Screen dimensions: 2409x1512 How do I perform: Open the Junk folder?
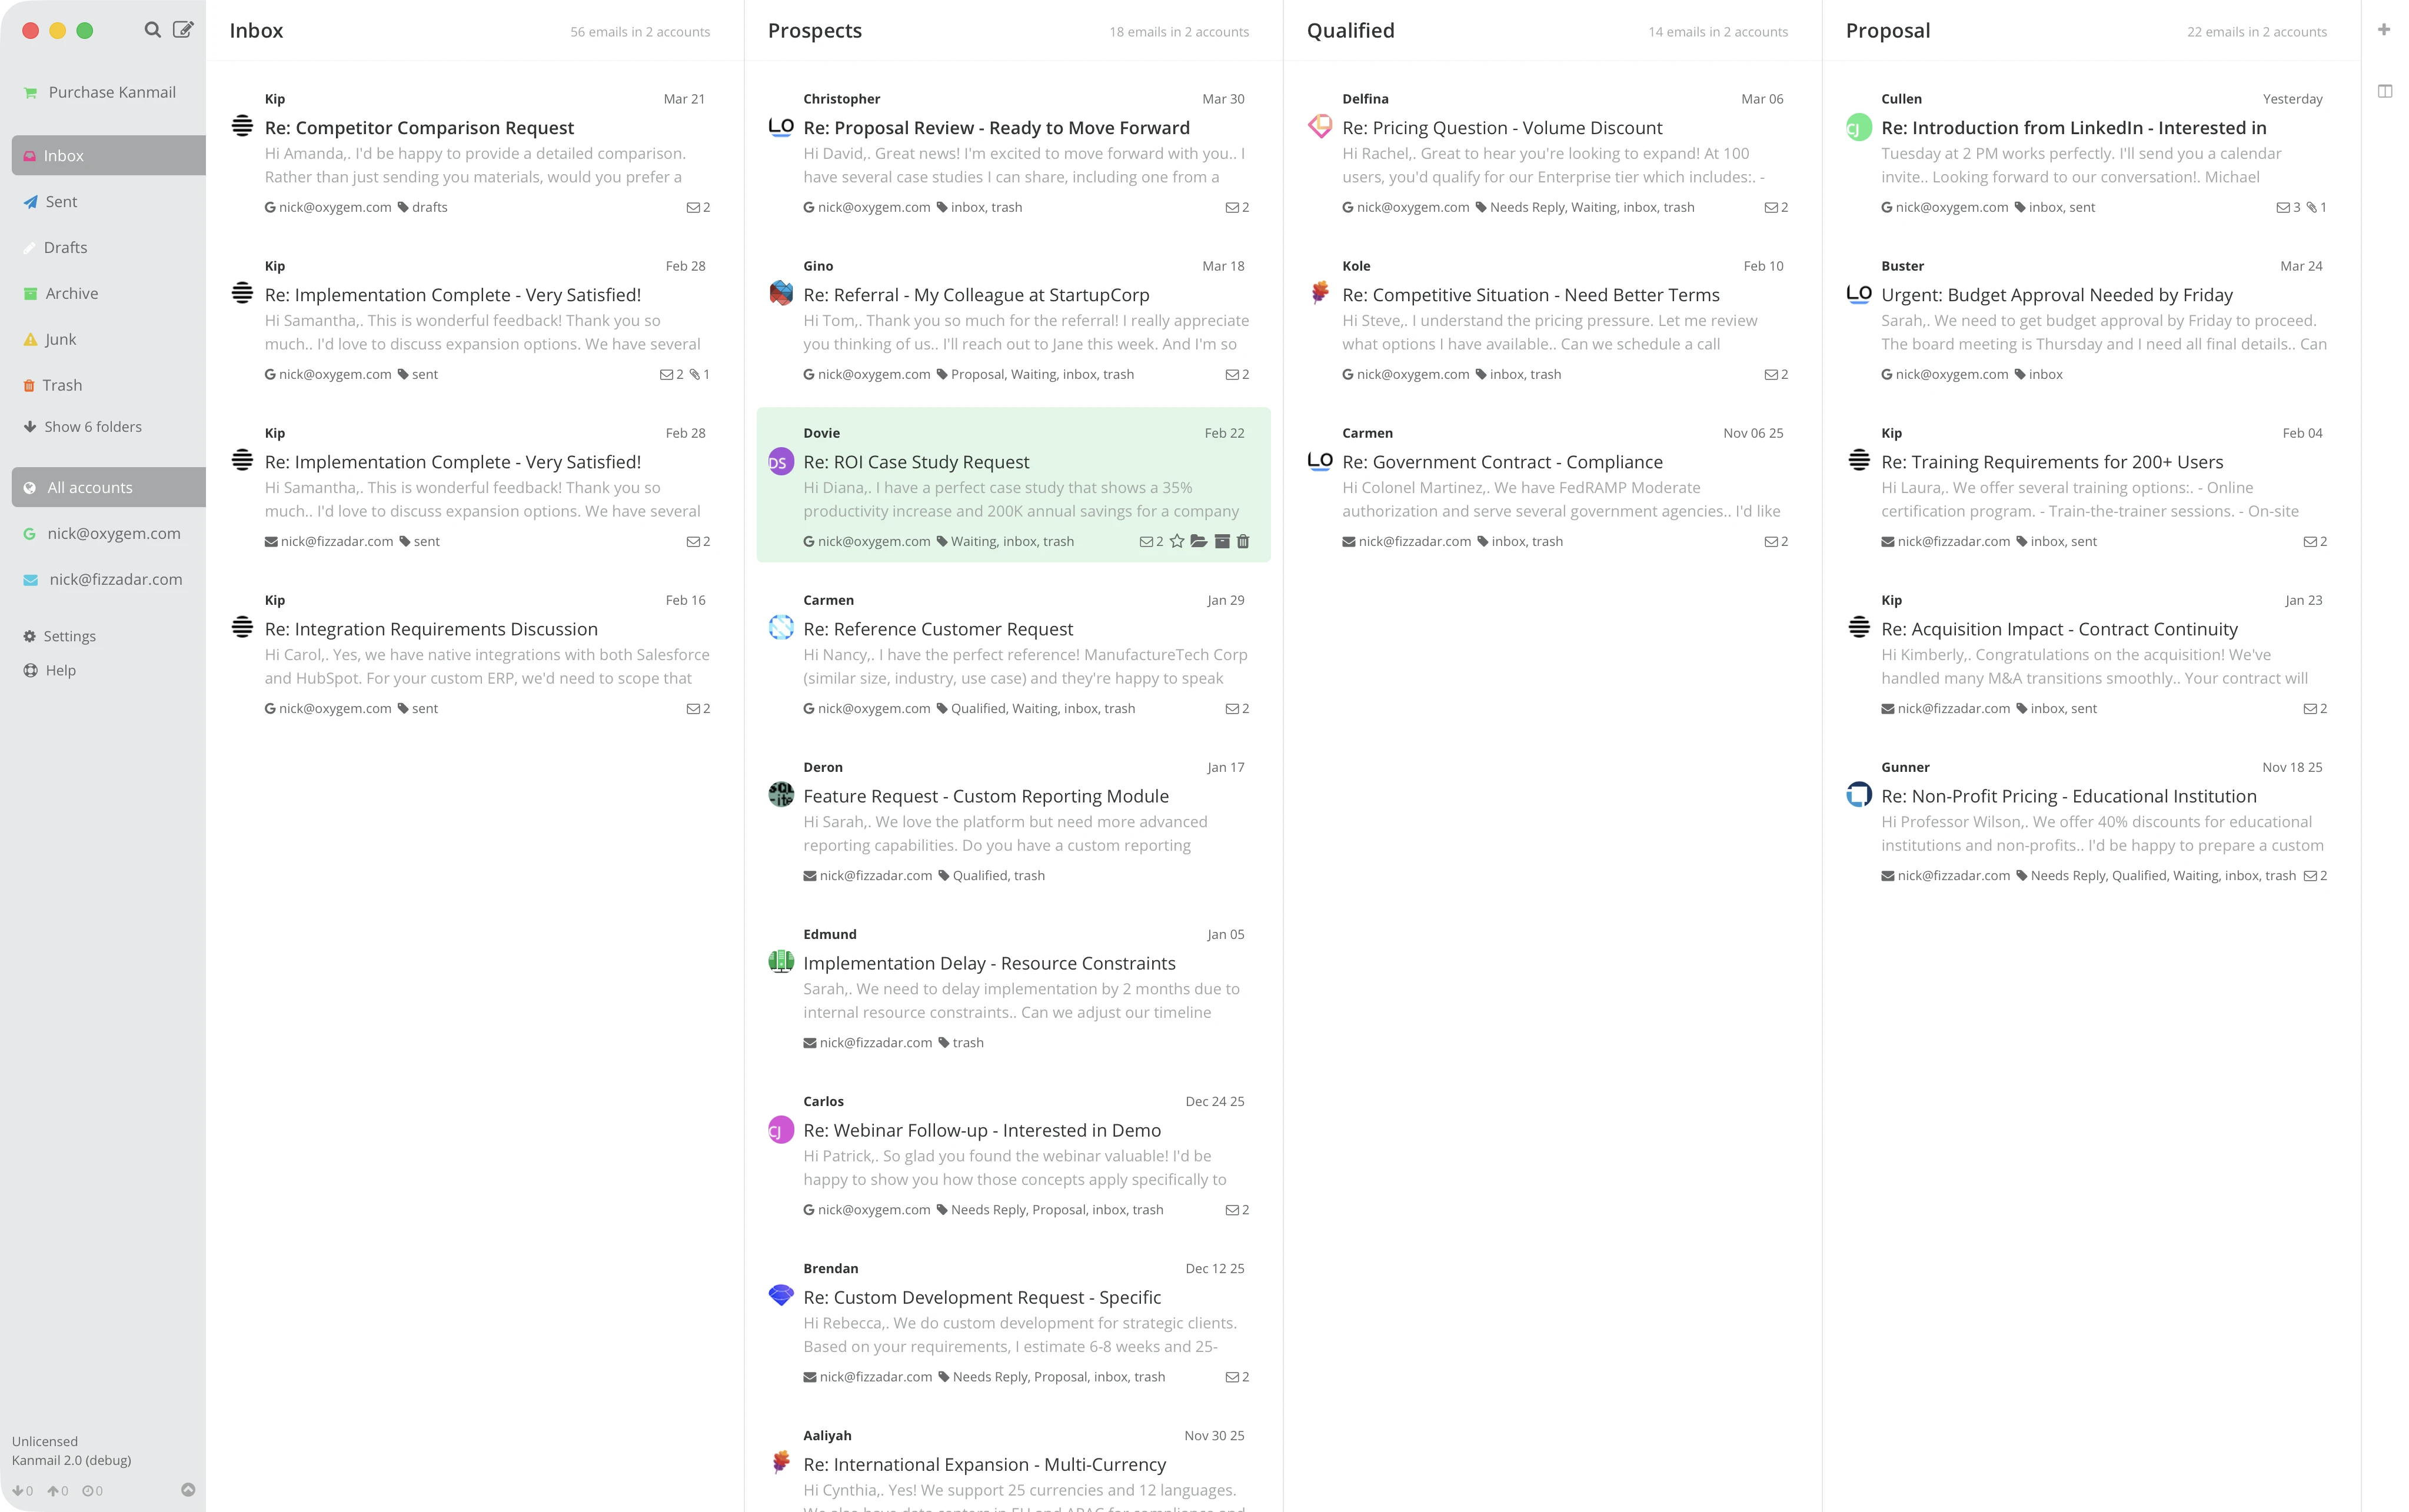pos(60,339)
